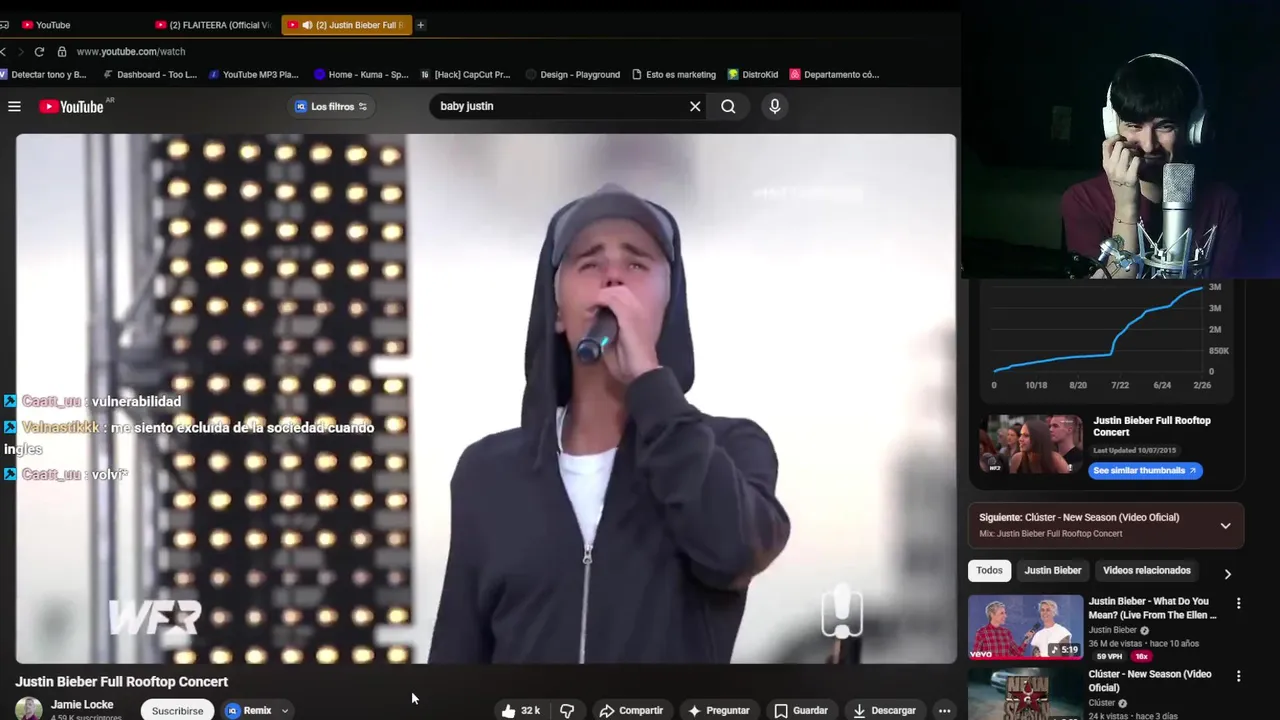Open 'Dashboard - Too L...' bookmark

coord(149,74)
